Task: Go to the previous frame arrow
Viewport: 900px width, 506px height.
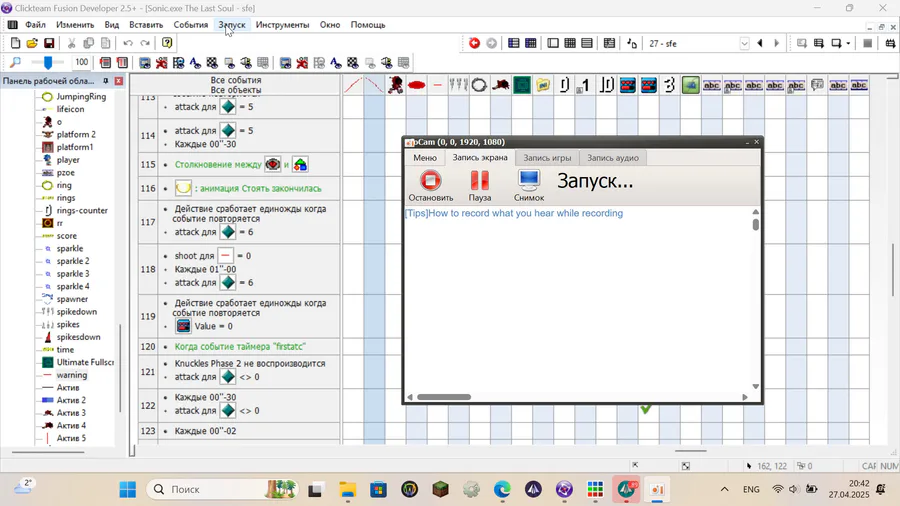Action: coord(760,43)
